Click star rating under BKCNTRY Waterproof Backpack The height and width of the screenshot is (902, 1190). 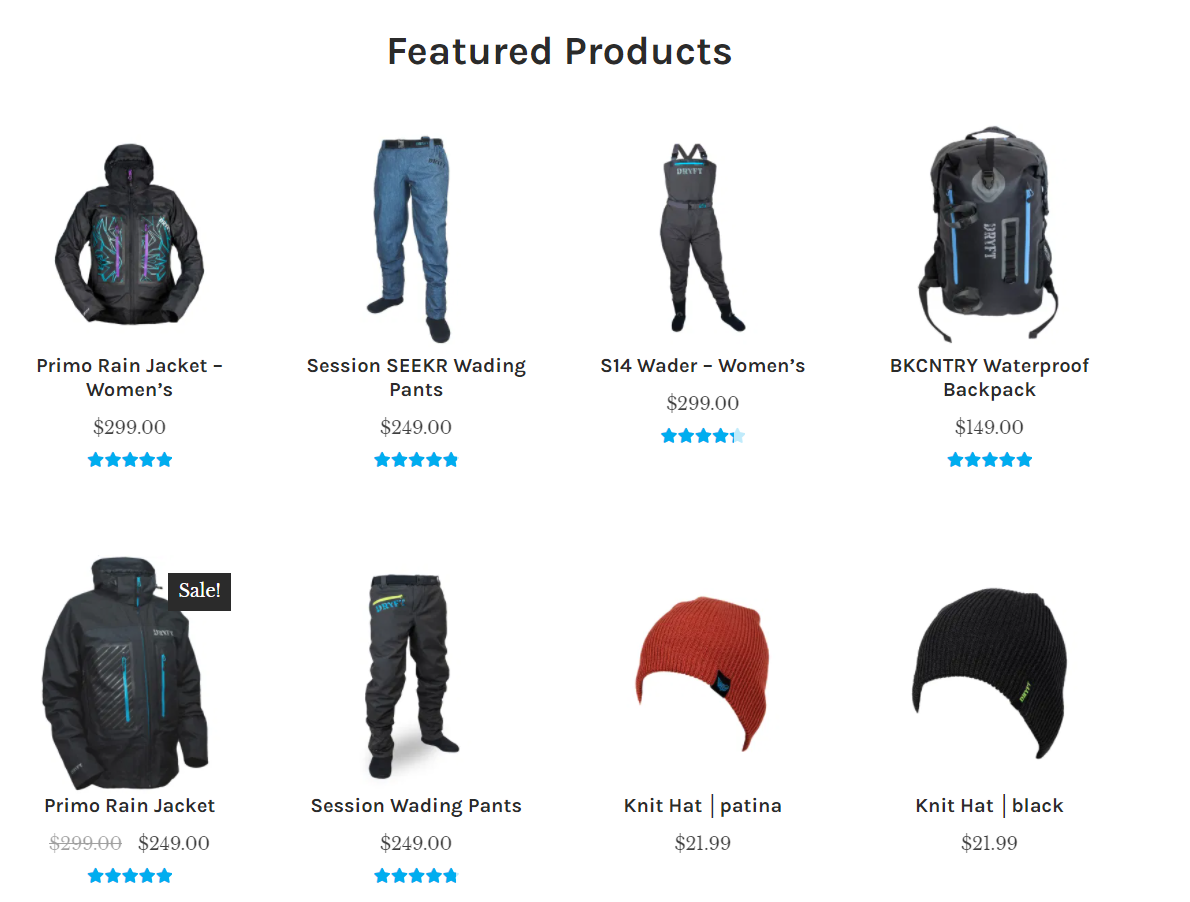tap(989, 460)
